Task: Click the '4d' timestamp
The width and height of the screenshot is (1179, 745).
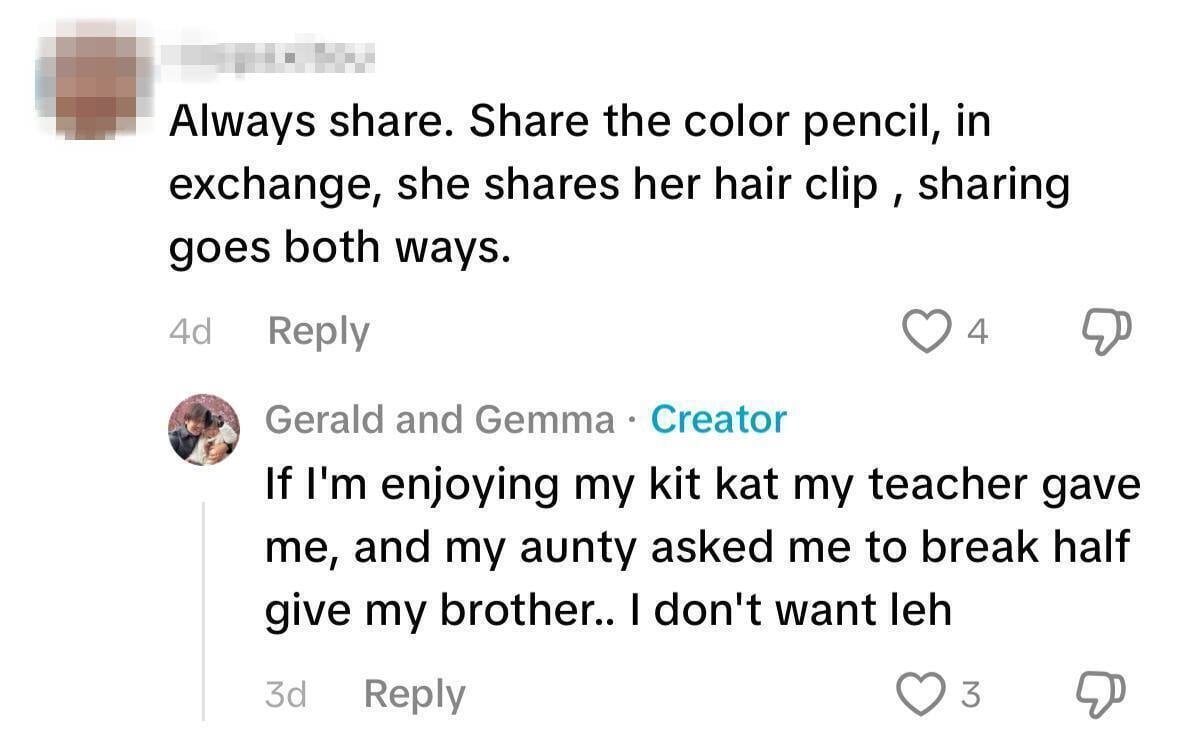Action: (x=190, y=332)
